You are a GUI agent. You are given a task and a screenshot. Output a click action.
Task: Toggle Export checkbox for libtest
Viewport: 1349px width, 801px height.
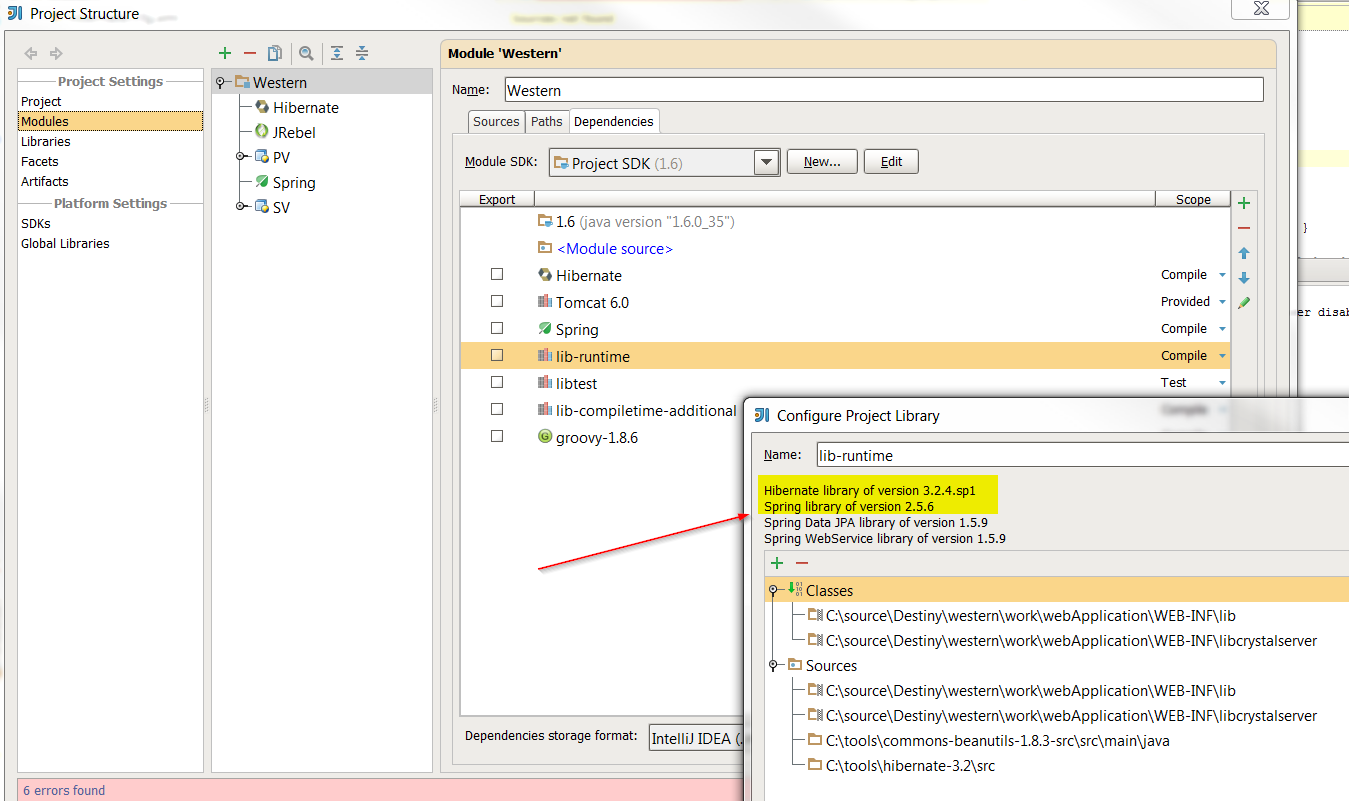coord(497,382)
